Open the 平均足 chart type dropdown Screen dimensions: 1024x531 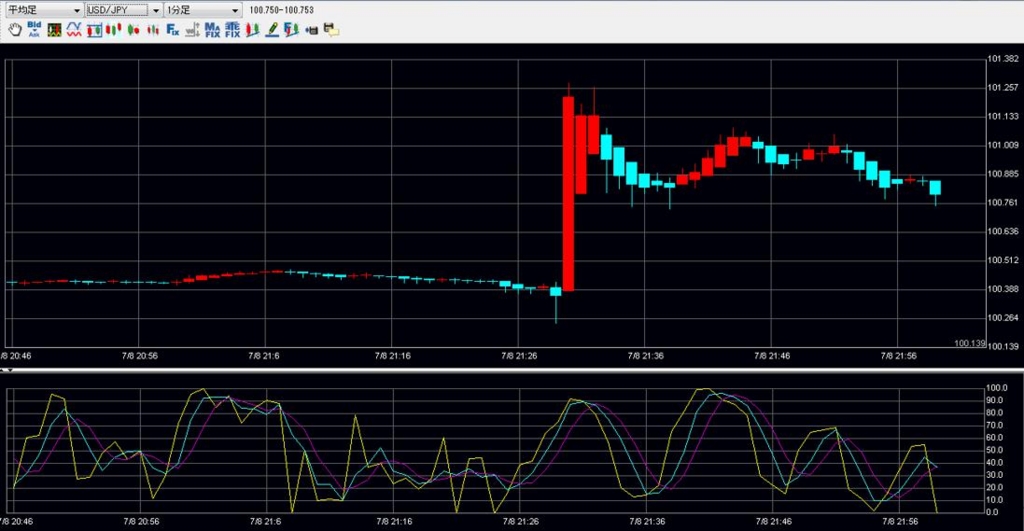[43, 10]
